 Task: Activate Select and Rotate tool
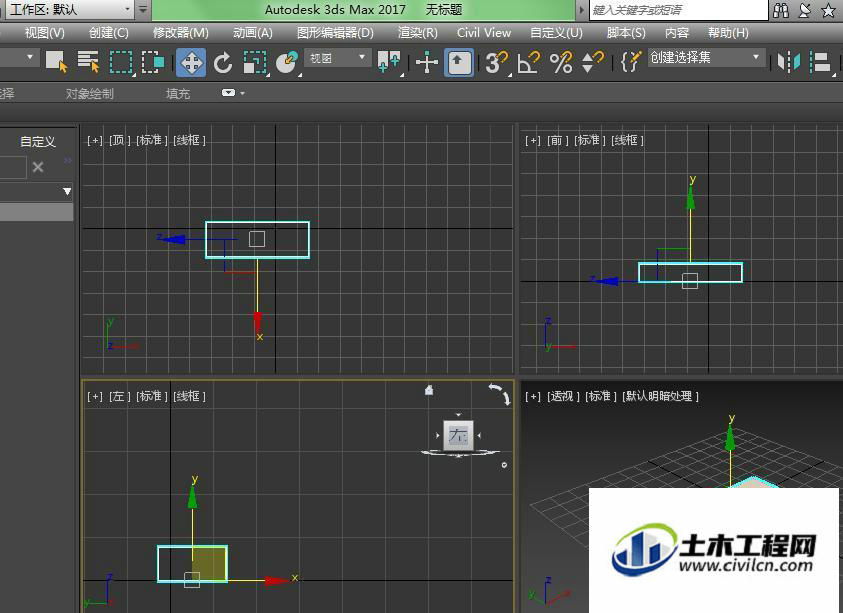[223, 62]
